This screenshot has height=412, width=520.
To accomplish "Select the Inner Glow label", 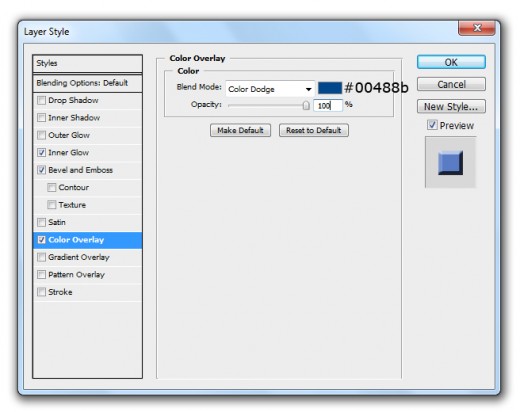I will [x=68, y=153].
